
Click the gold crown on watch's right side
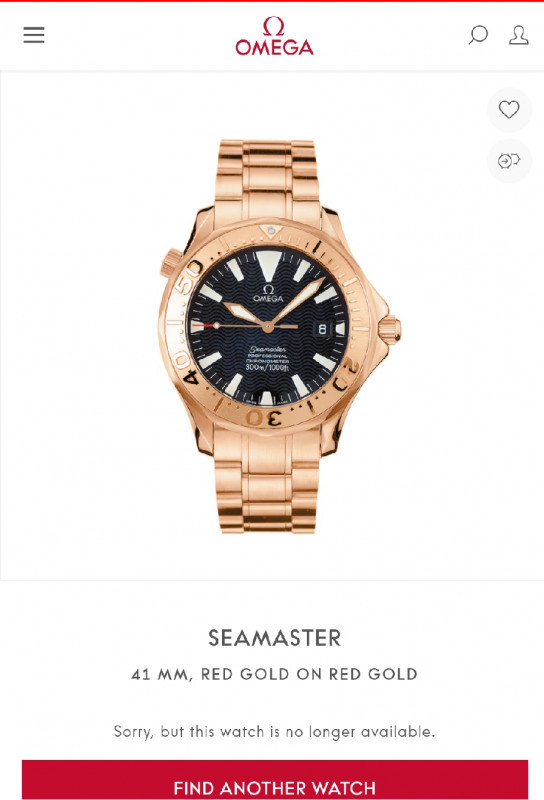click(390, 330)
